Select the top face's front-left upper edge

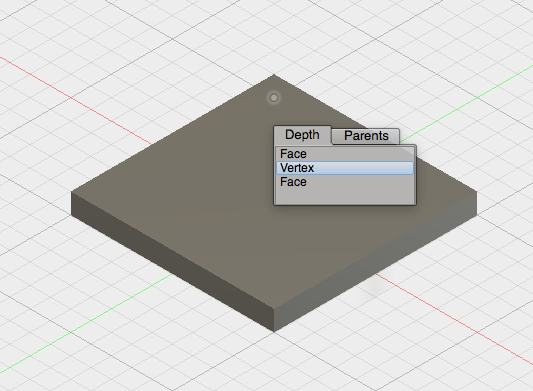[173, 251]
